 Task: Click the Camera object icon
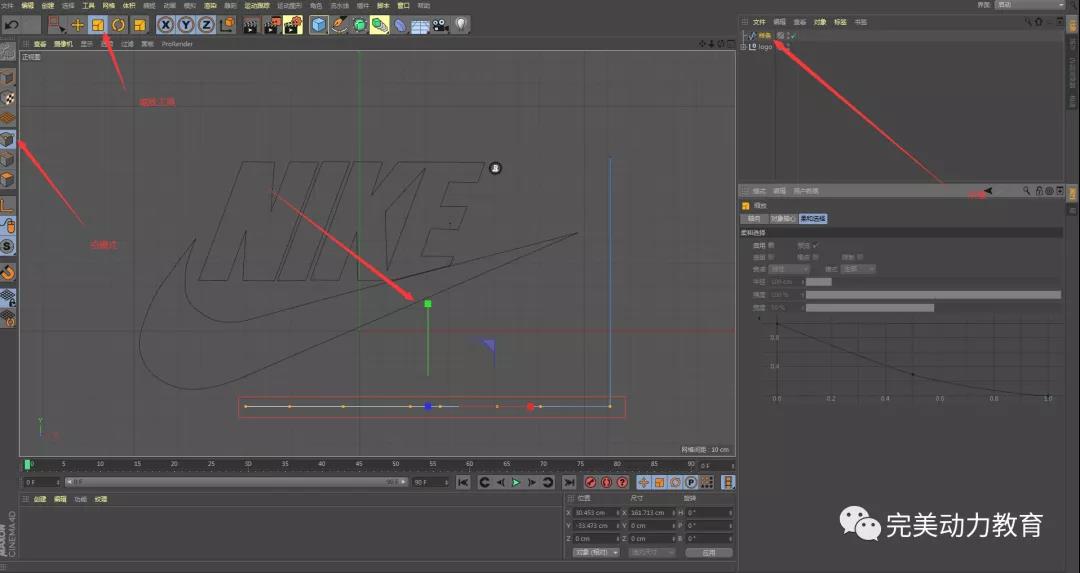click(440, 24)
